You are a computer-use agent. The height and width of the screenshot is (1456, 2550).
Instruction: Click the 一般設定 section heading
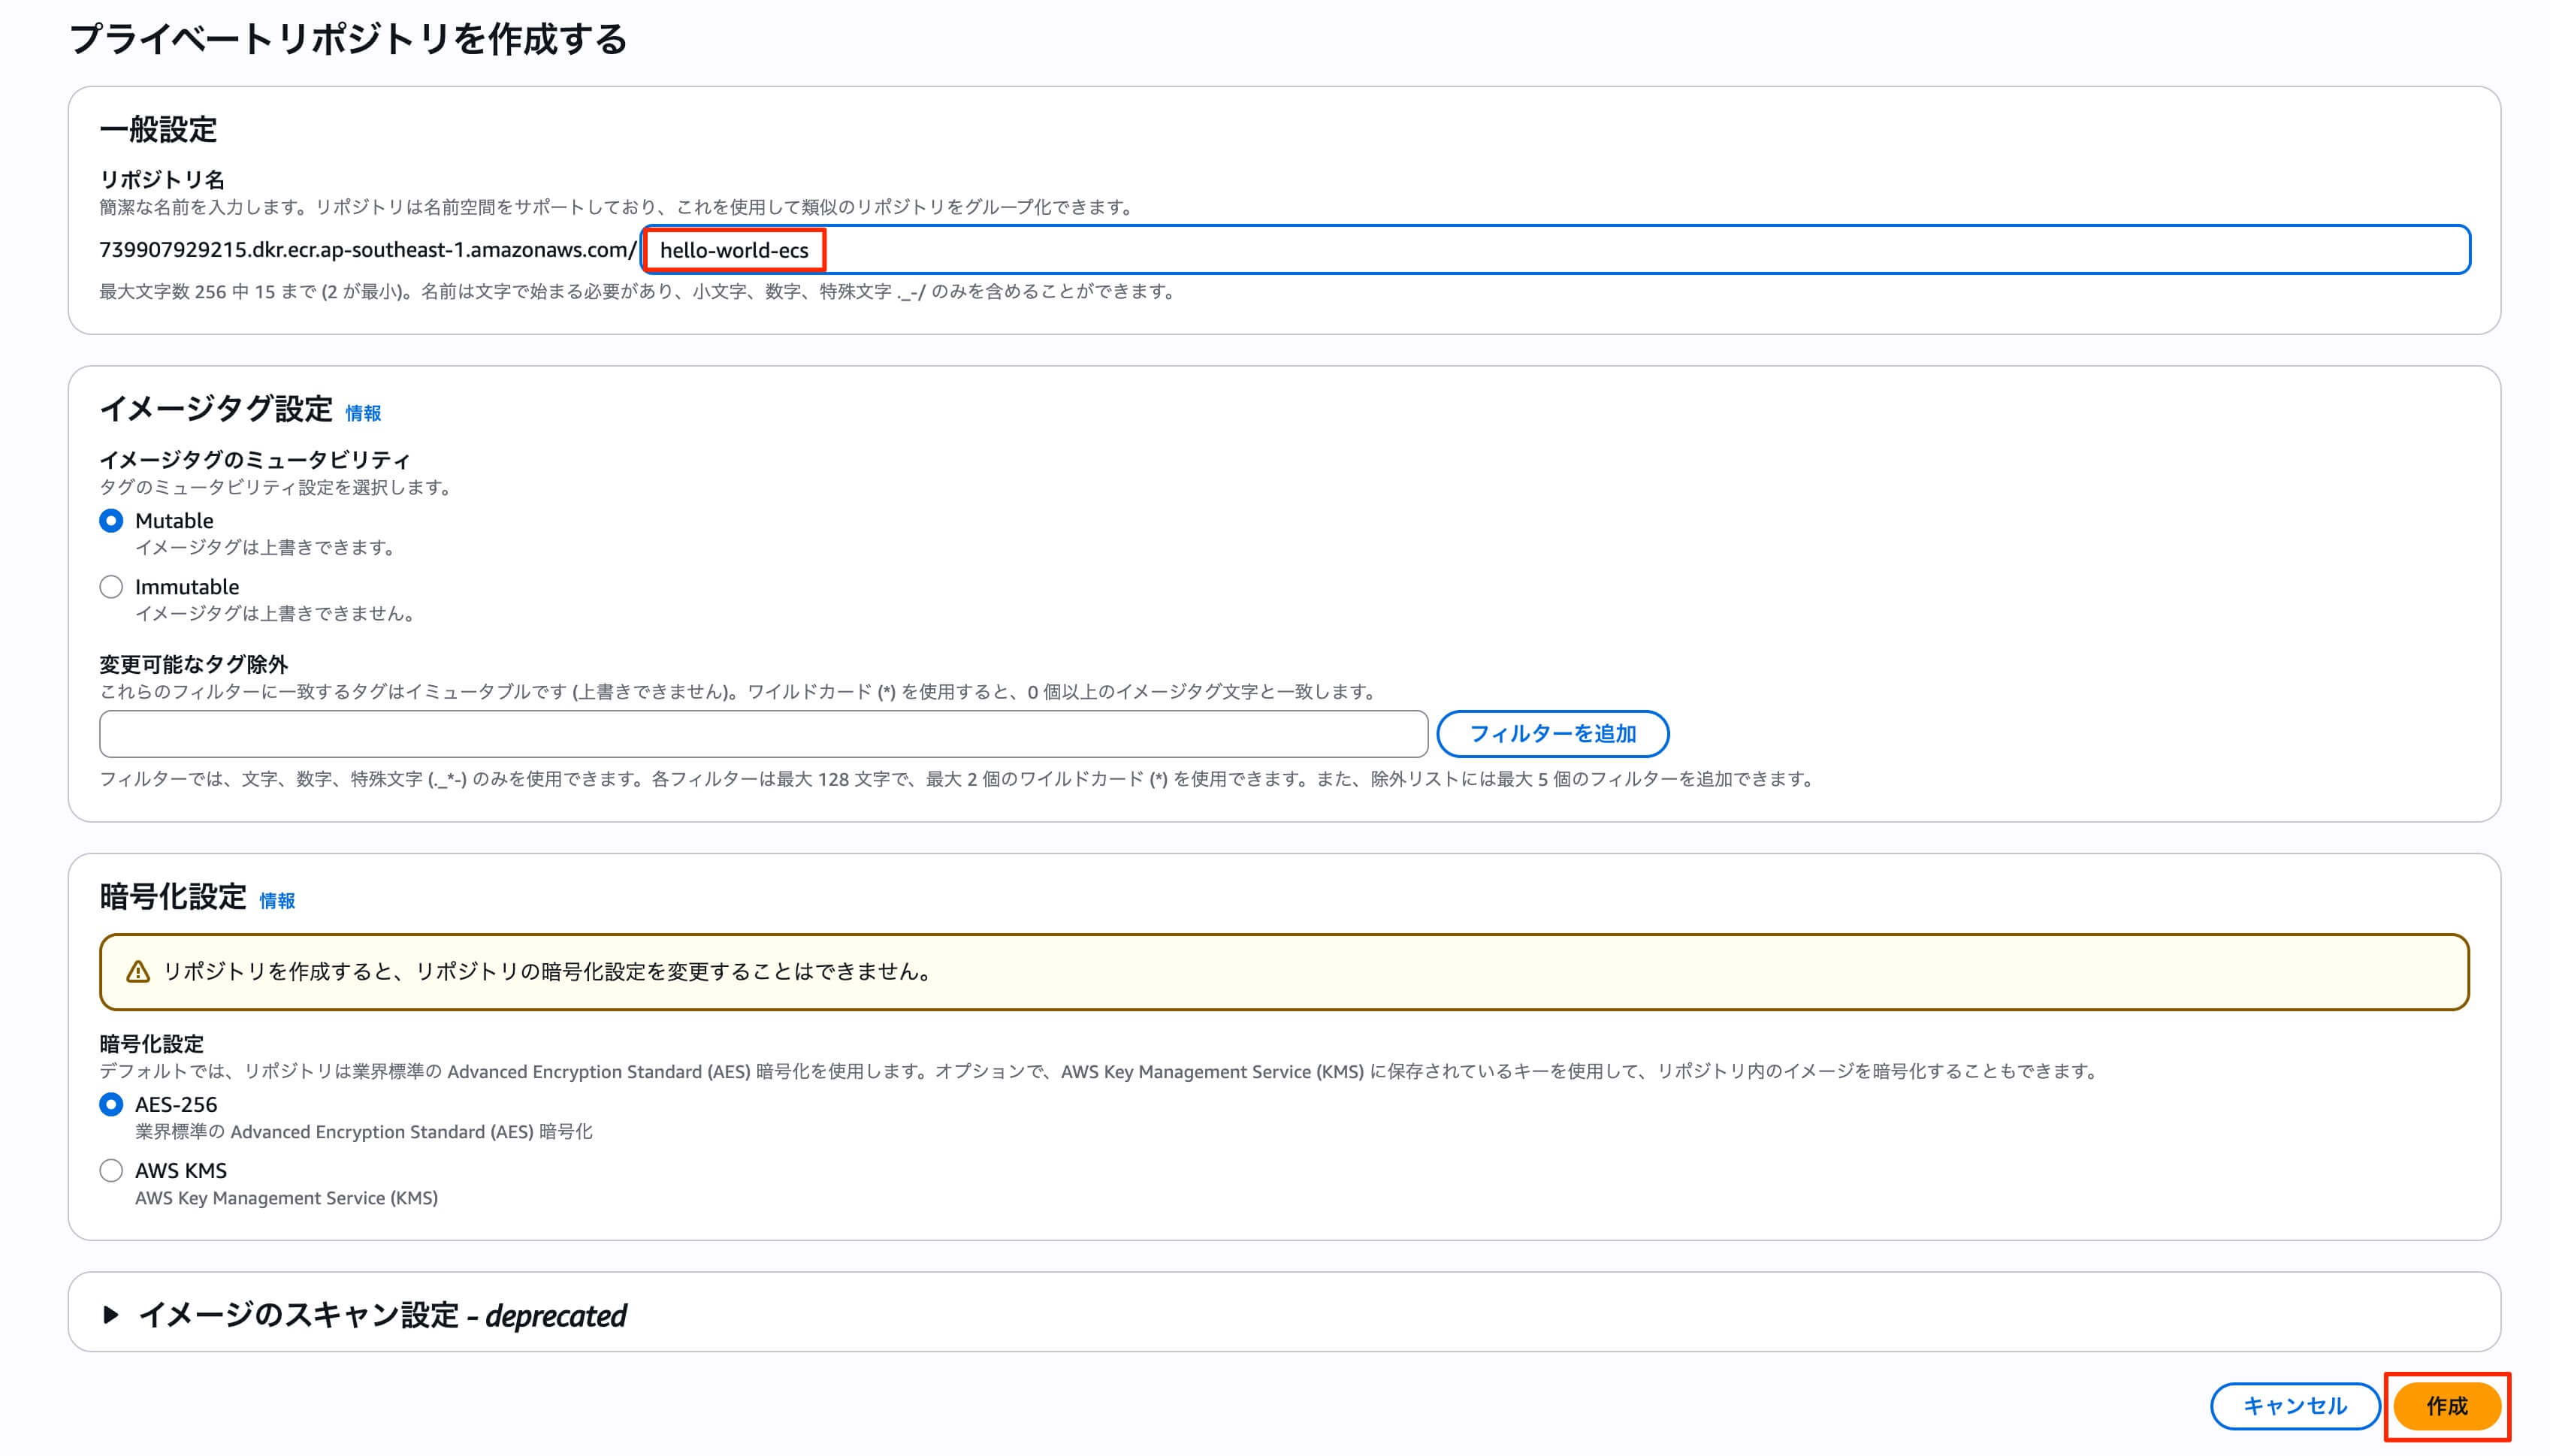point(158,130)
